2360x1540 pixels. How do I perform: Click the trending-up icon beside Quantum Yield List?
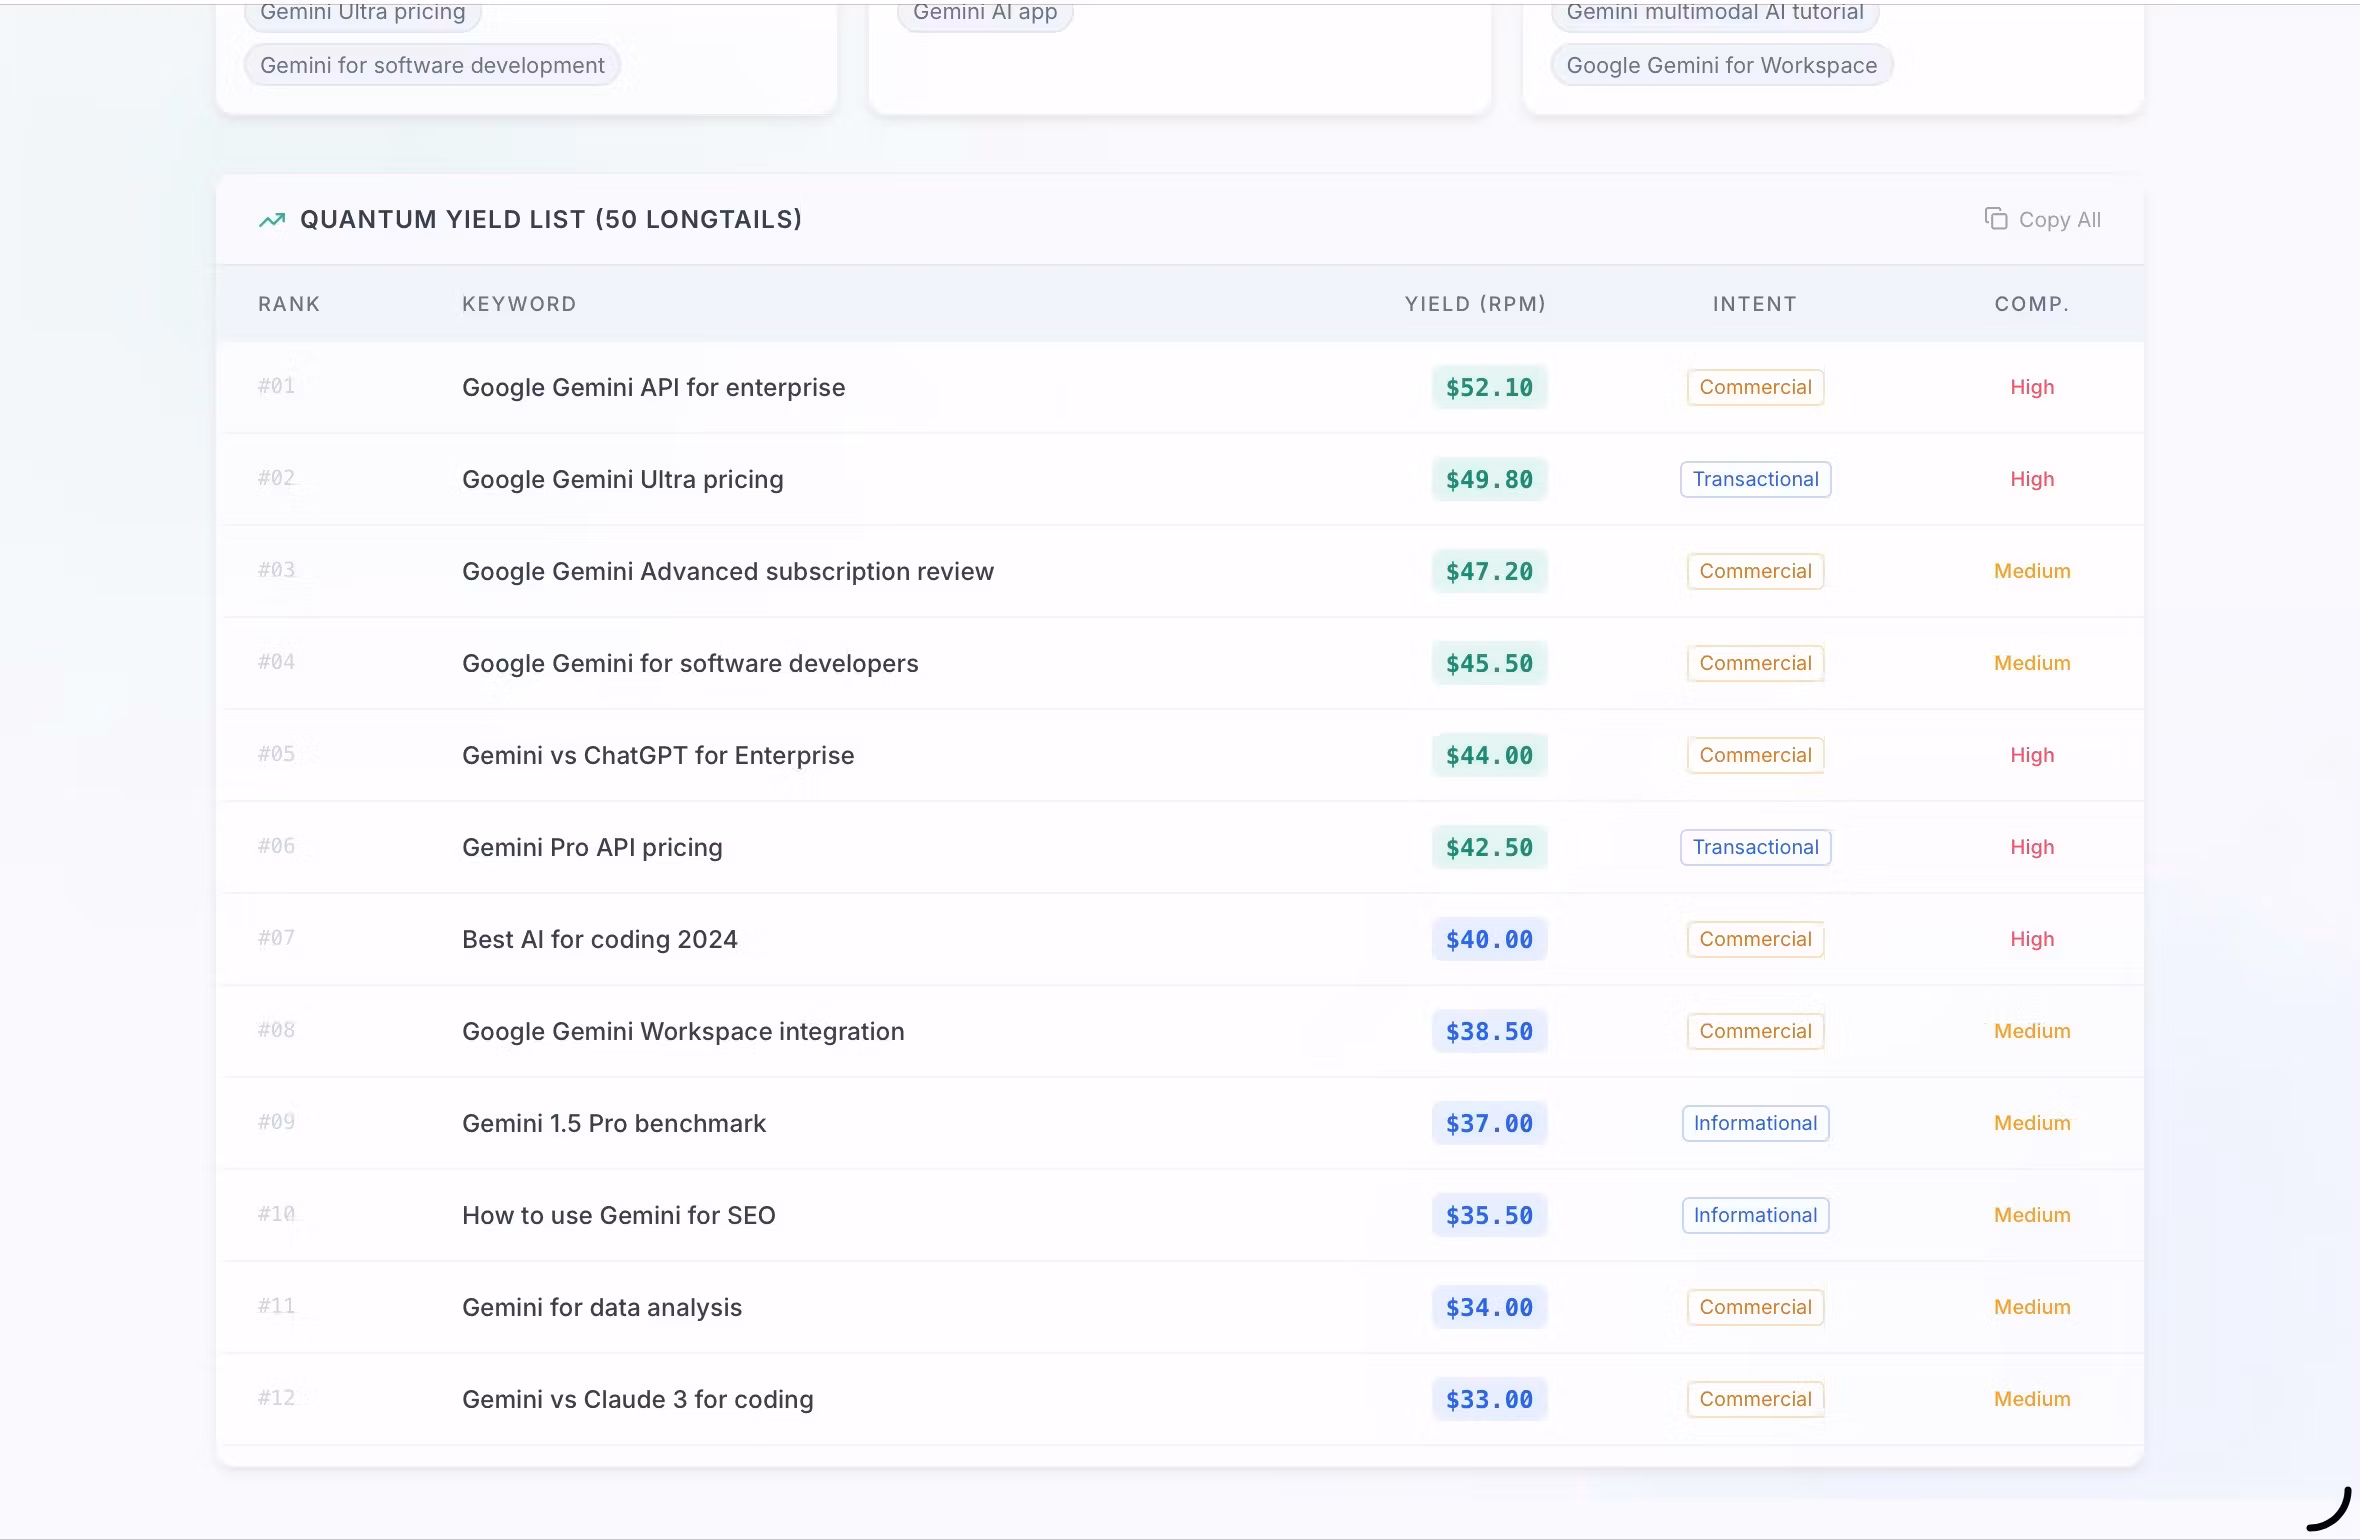click(x=272, y=220)
